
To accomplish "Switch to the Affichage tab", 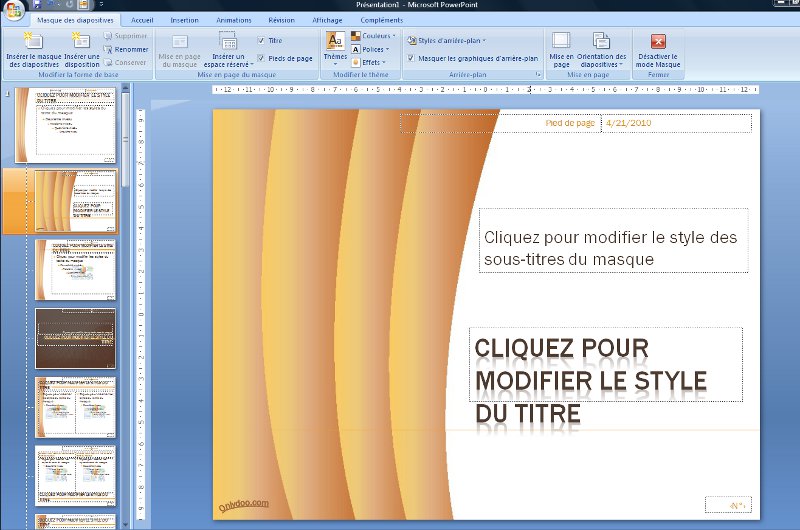I will pos(327,20).
